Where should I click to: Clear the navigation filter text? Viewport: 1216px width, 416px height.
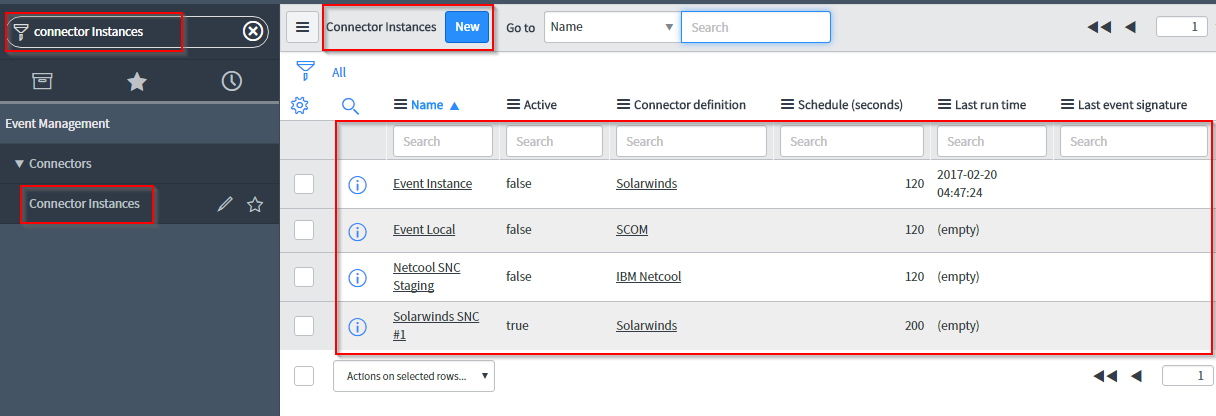[253, 31]
